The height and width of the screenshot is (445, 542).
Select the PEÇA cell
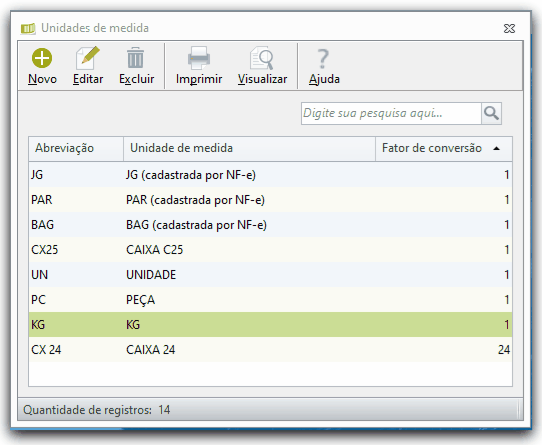249,299
